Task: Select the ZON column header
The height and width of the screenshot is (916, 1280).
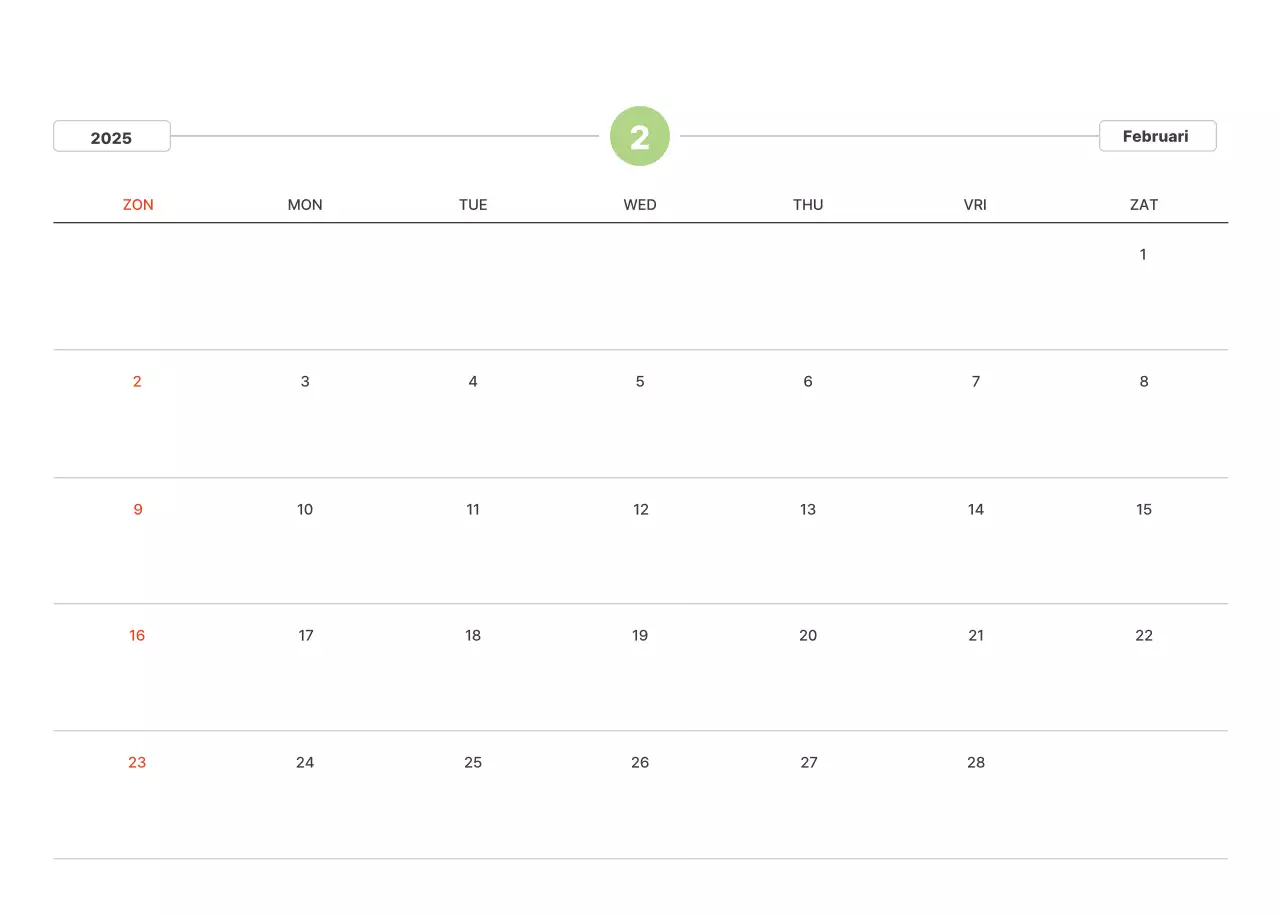Action: pos(138,205)
